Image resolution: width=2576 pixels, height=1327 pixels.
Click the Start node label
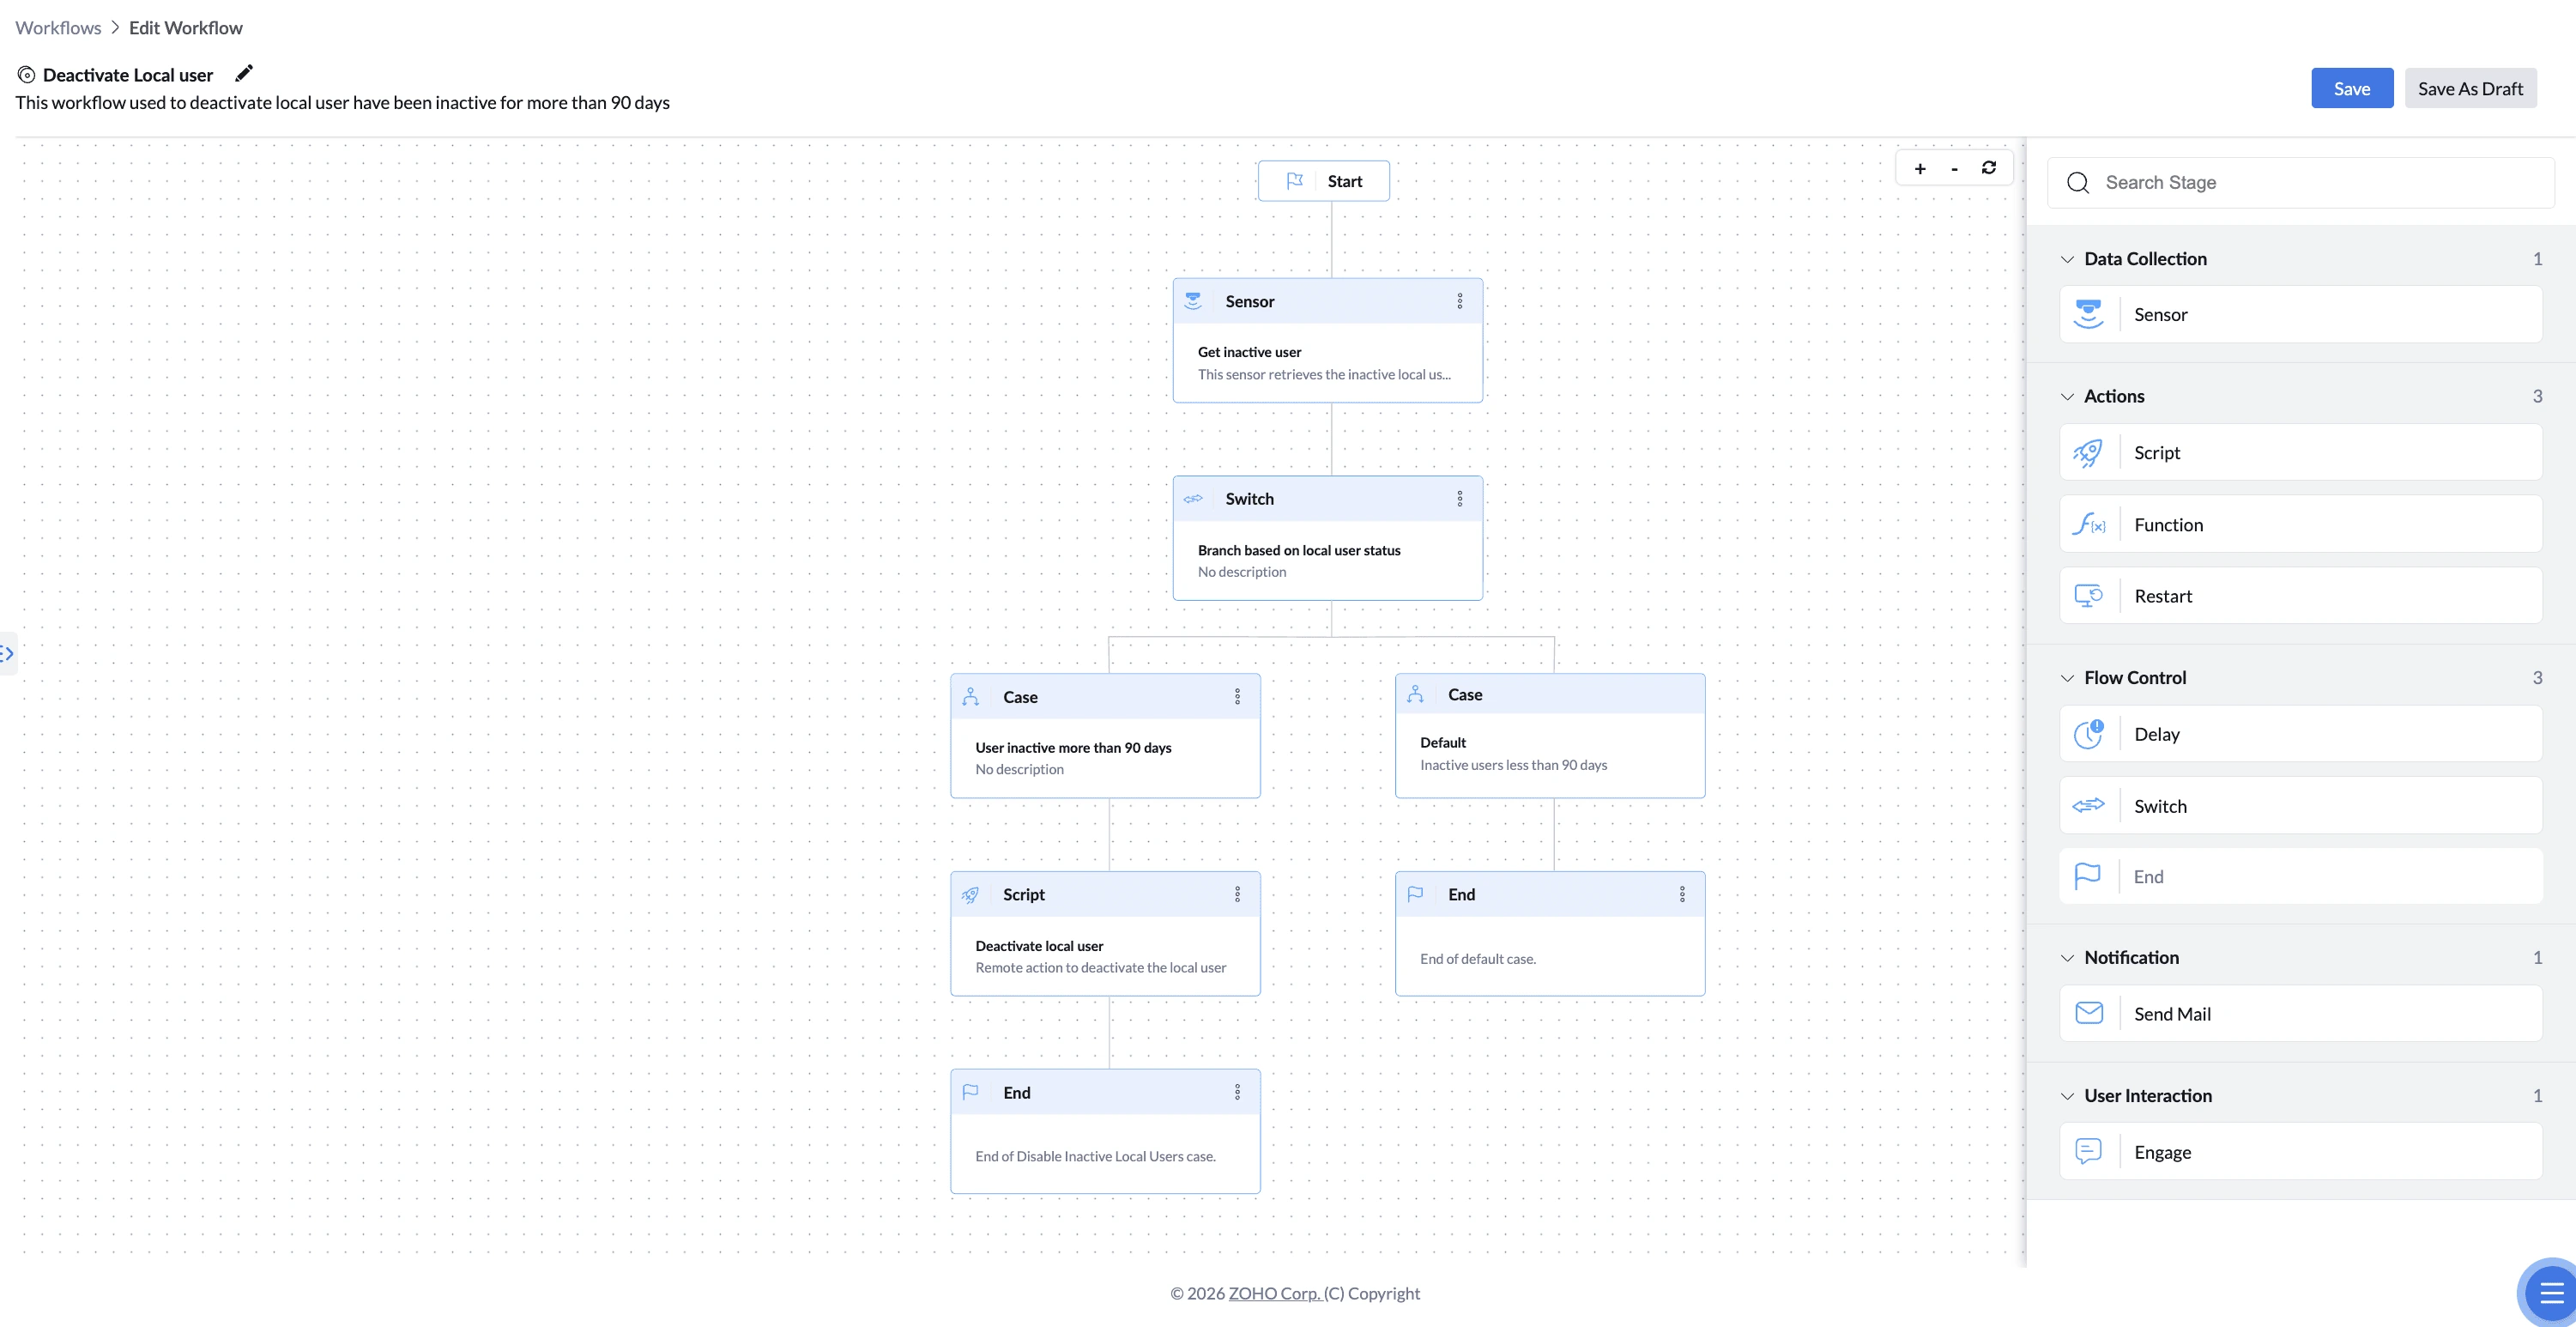pyautogui.click(x=1344, y=181)
